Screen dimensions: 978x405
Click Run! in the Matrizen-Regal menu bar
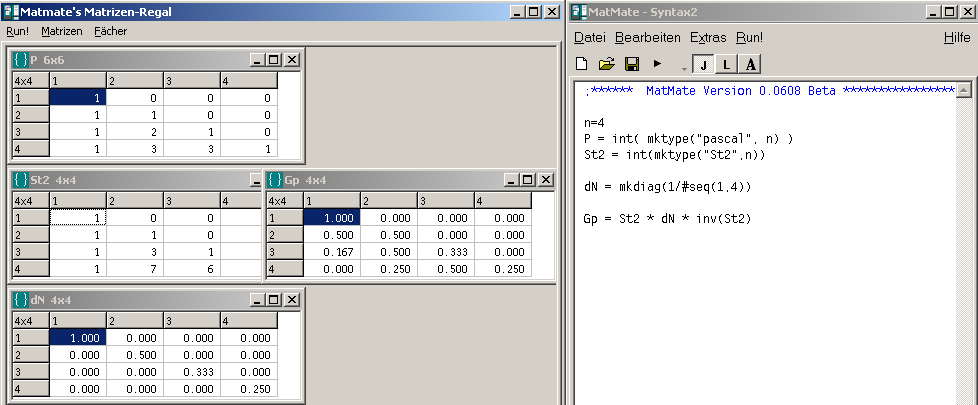[17, 31]
